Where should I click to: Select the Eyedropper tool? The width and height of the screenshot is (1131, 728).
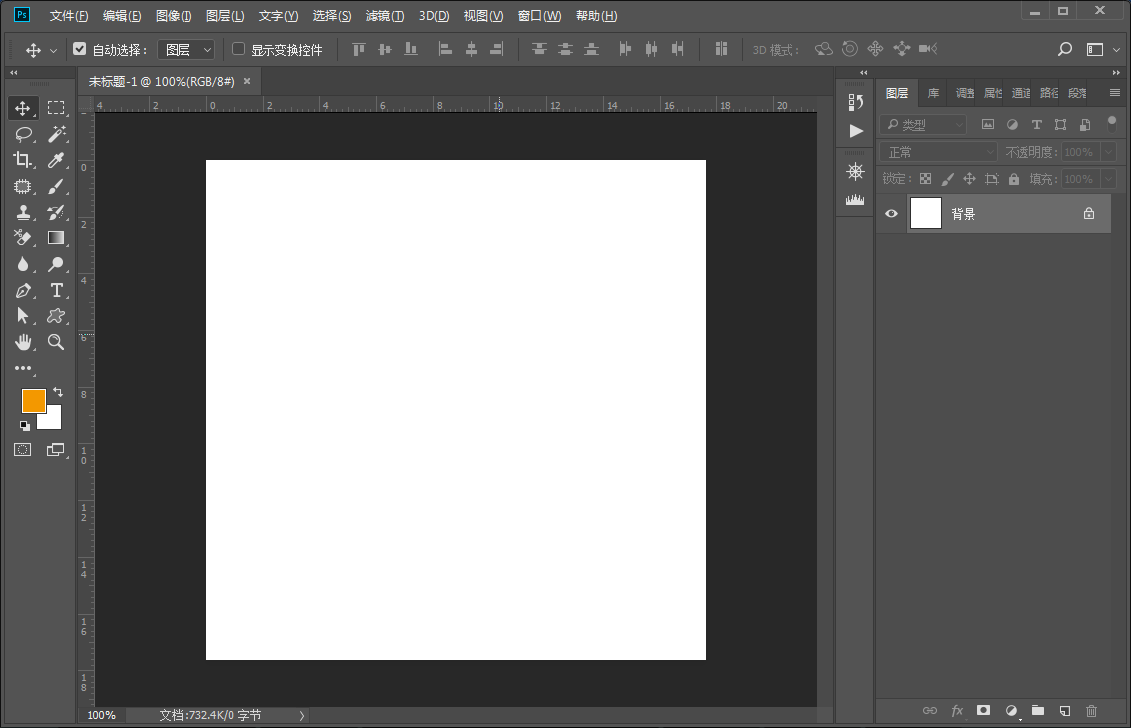point(57,160)
